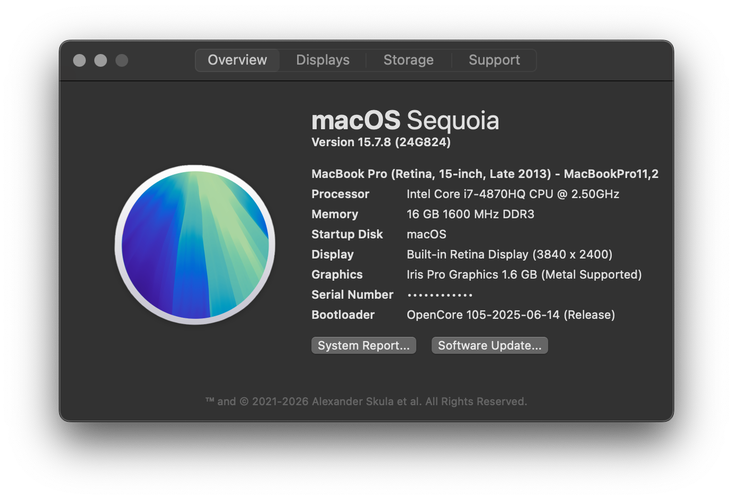Launch Software Update
This screenshot has height=500, width=733.
pos(489,345)
